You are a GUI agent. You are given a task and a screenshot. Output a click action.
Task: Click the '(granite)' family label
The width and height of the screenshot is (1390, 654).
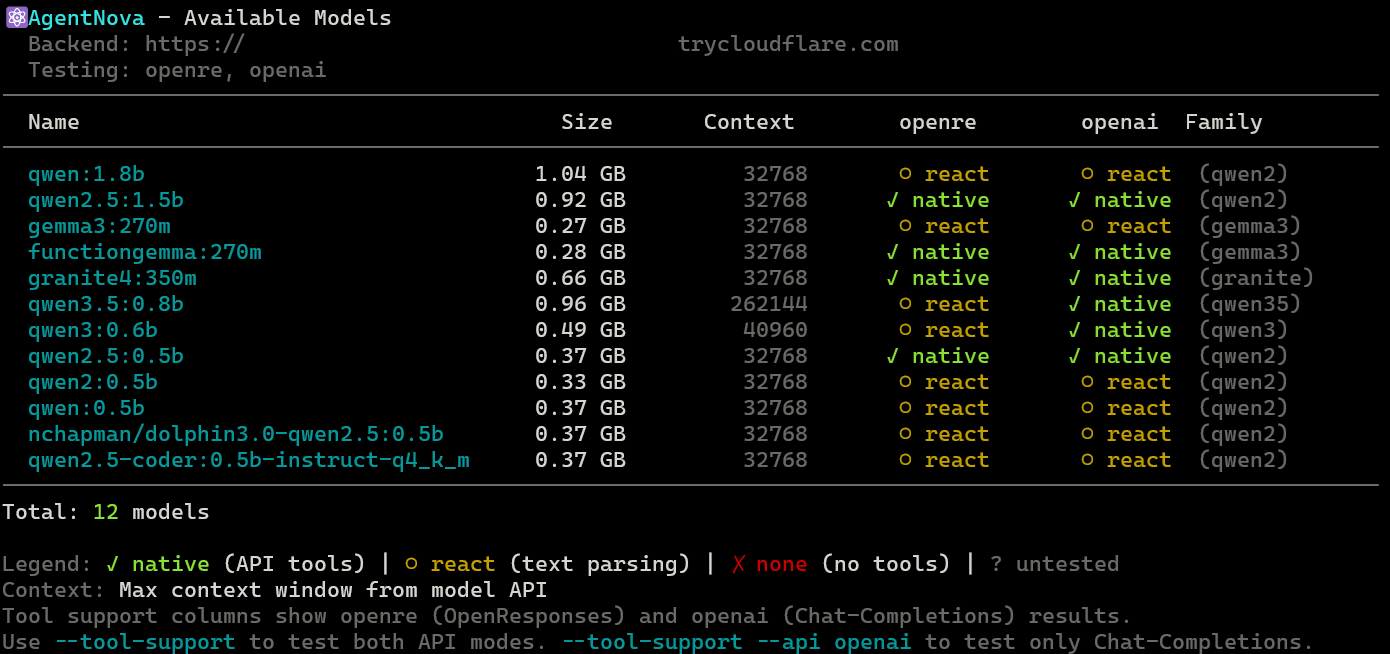[1256, 278]
